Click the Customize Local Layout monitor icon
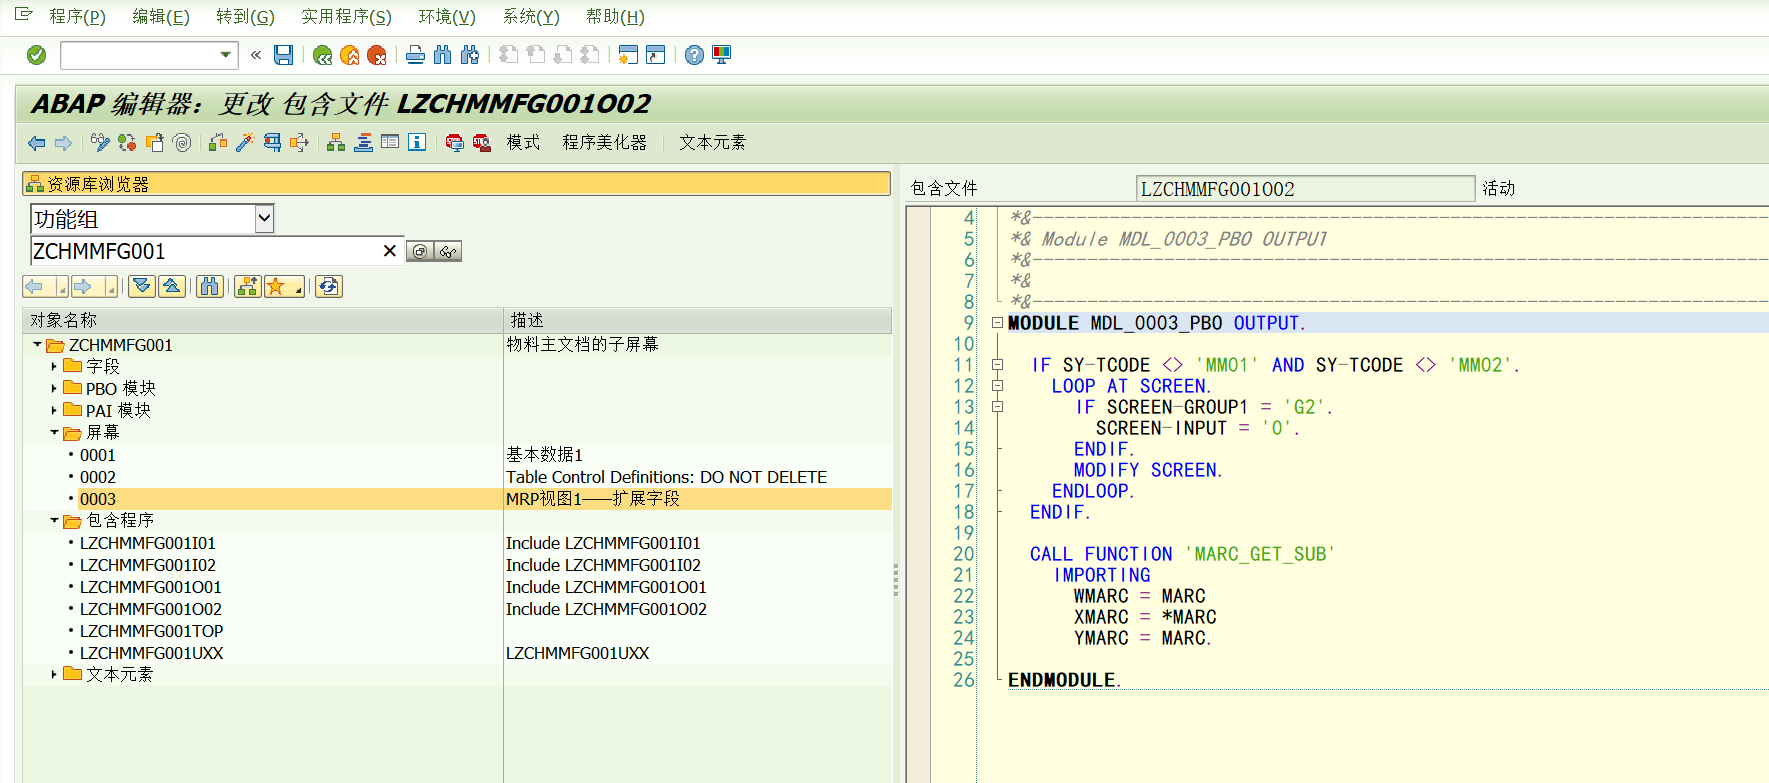This screenshot has width=1769, height=783. pos(721,55)
